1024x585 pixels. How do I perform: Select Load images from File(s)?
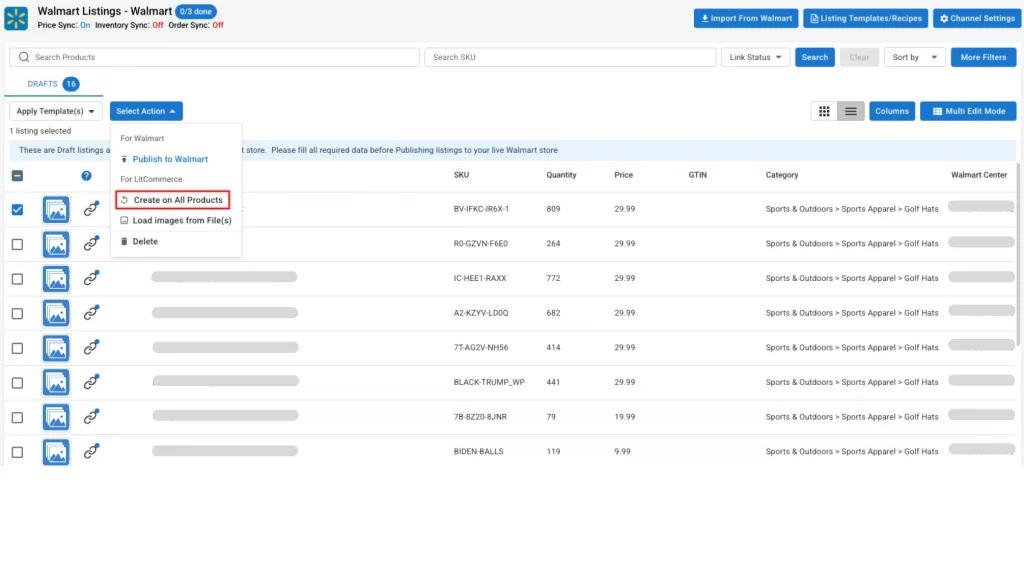(x=176, y=221)
